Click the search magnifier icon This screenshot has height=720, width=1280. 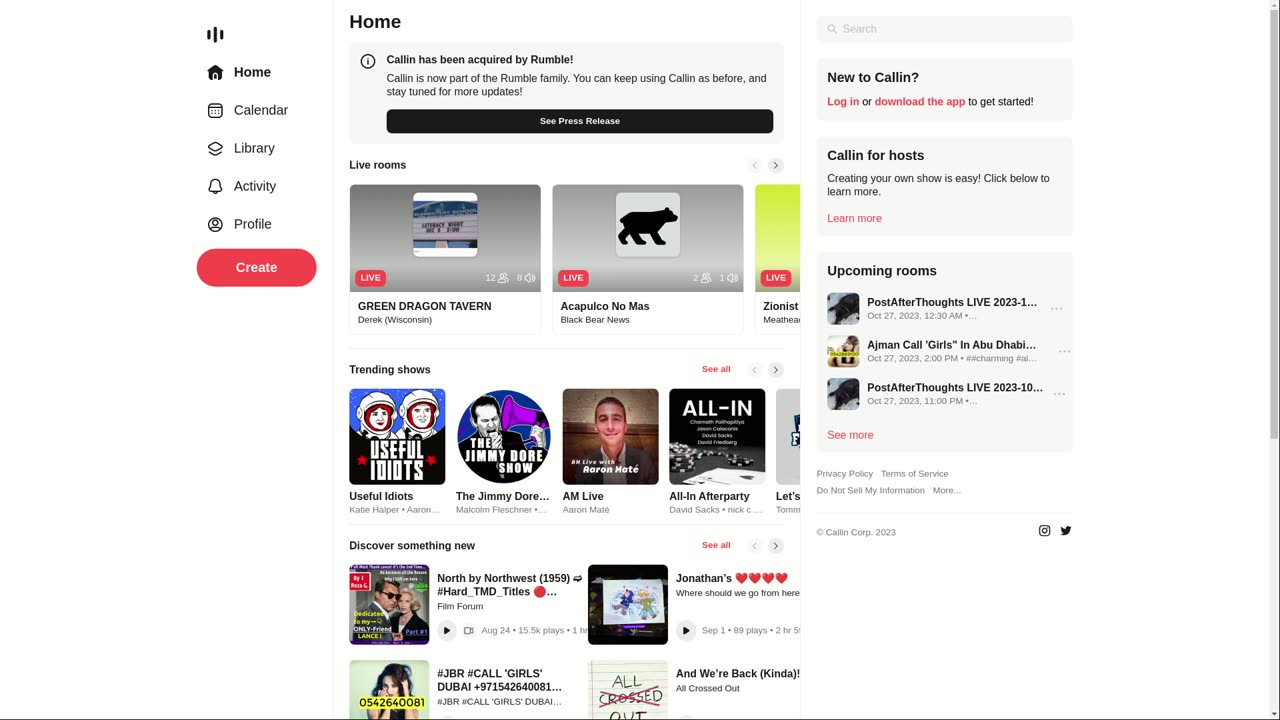(832, 29)
